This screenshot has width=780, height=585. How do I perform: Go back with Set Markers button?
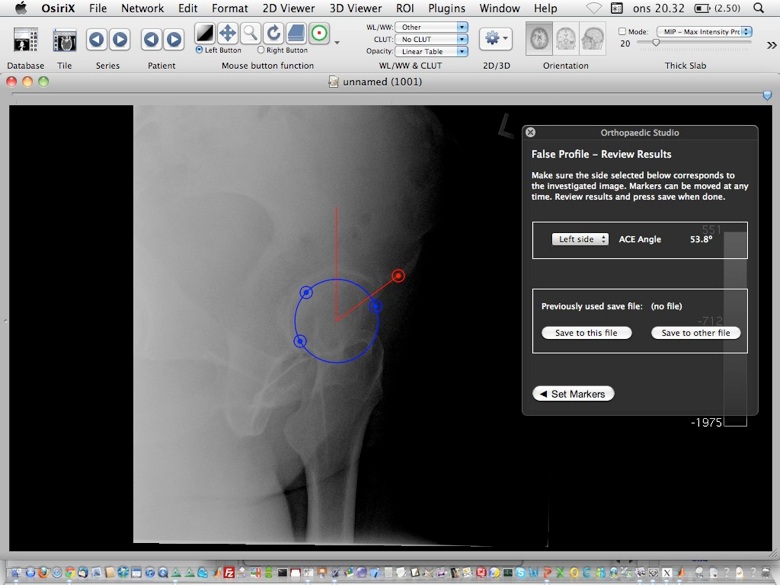tap(573, 394)
